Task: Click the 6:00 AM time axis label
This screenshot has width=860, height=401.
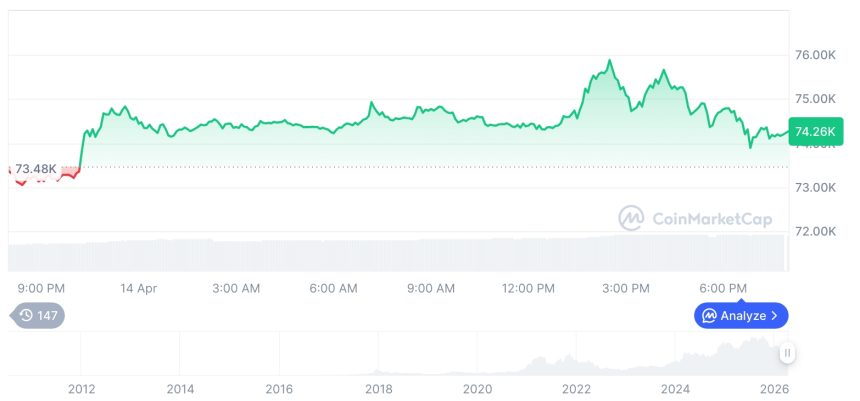Action: click(x=333, y=288)
